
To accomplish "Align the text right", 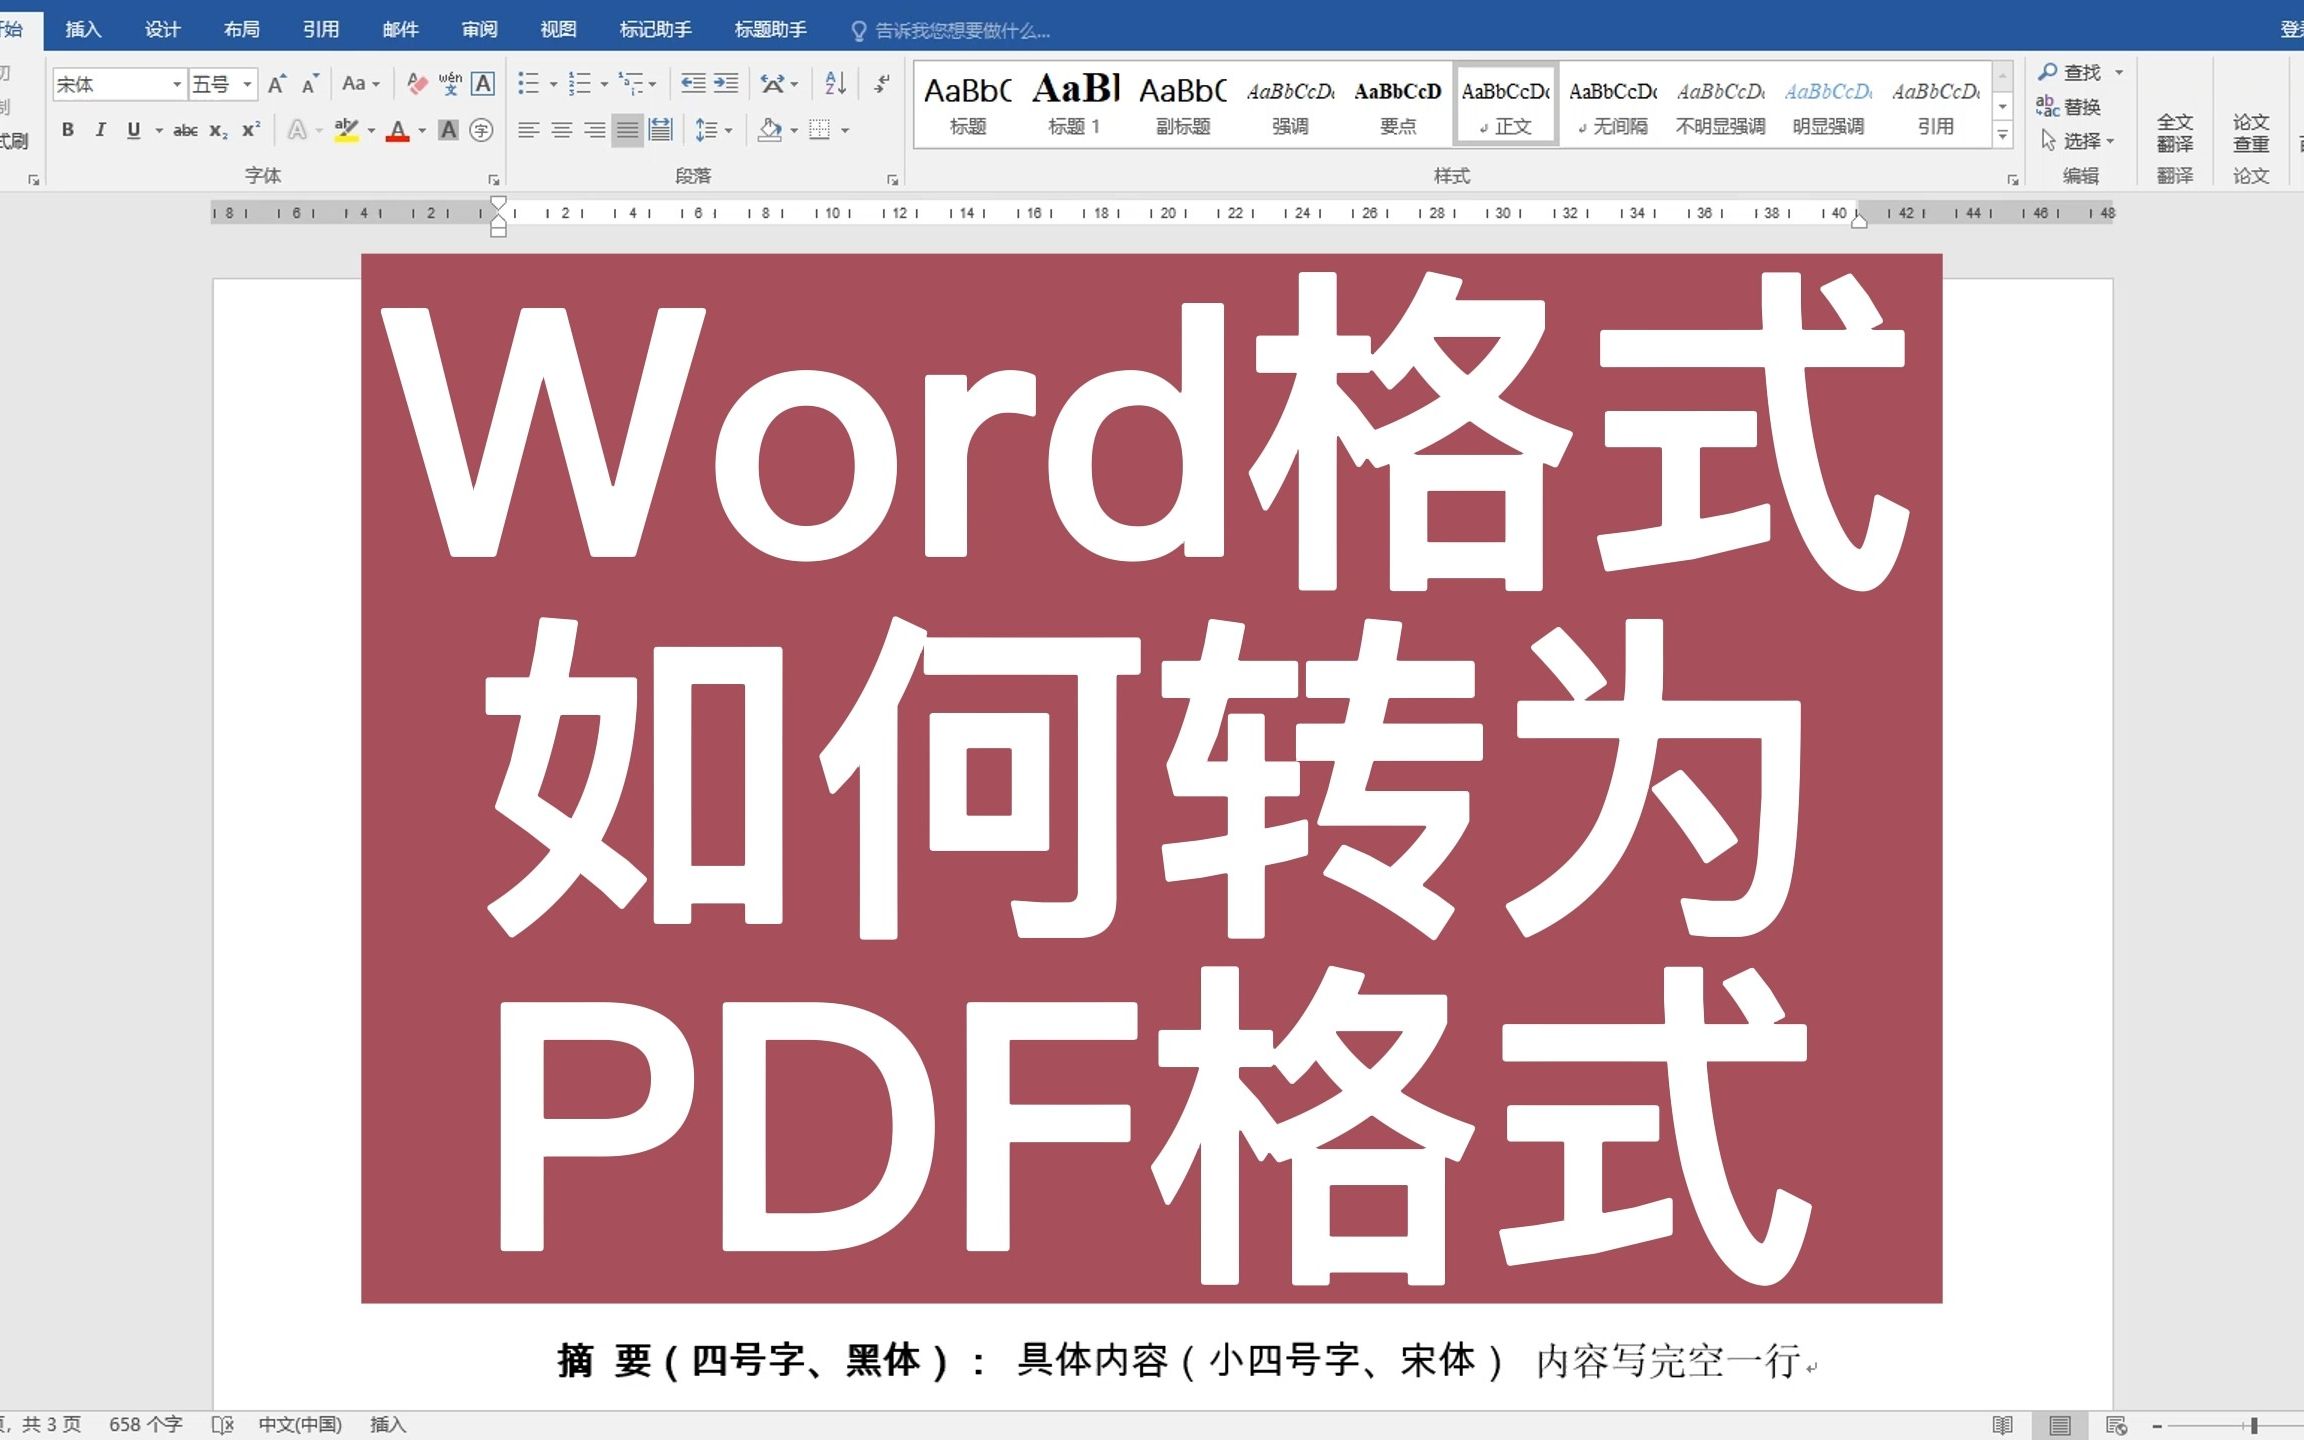I will (595, 130).
